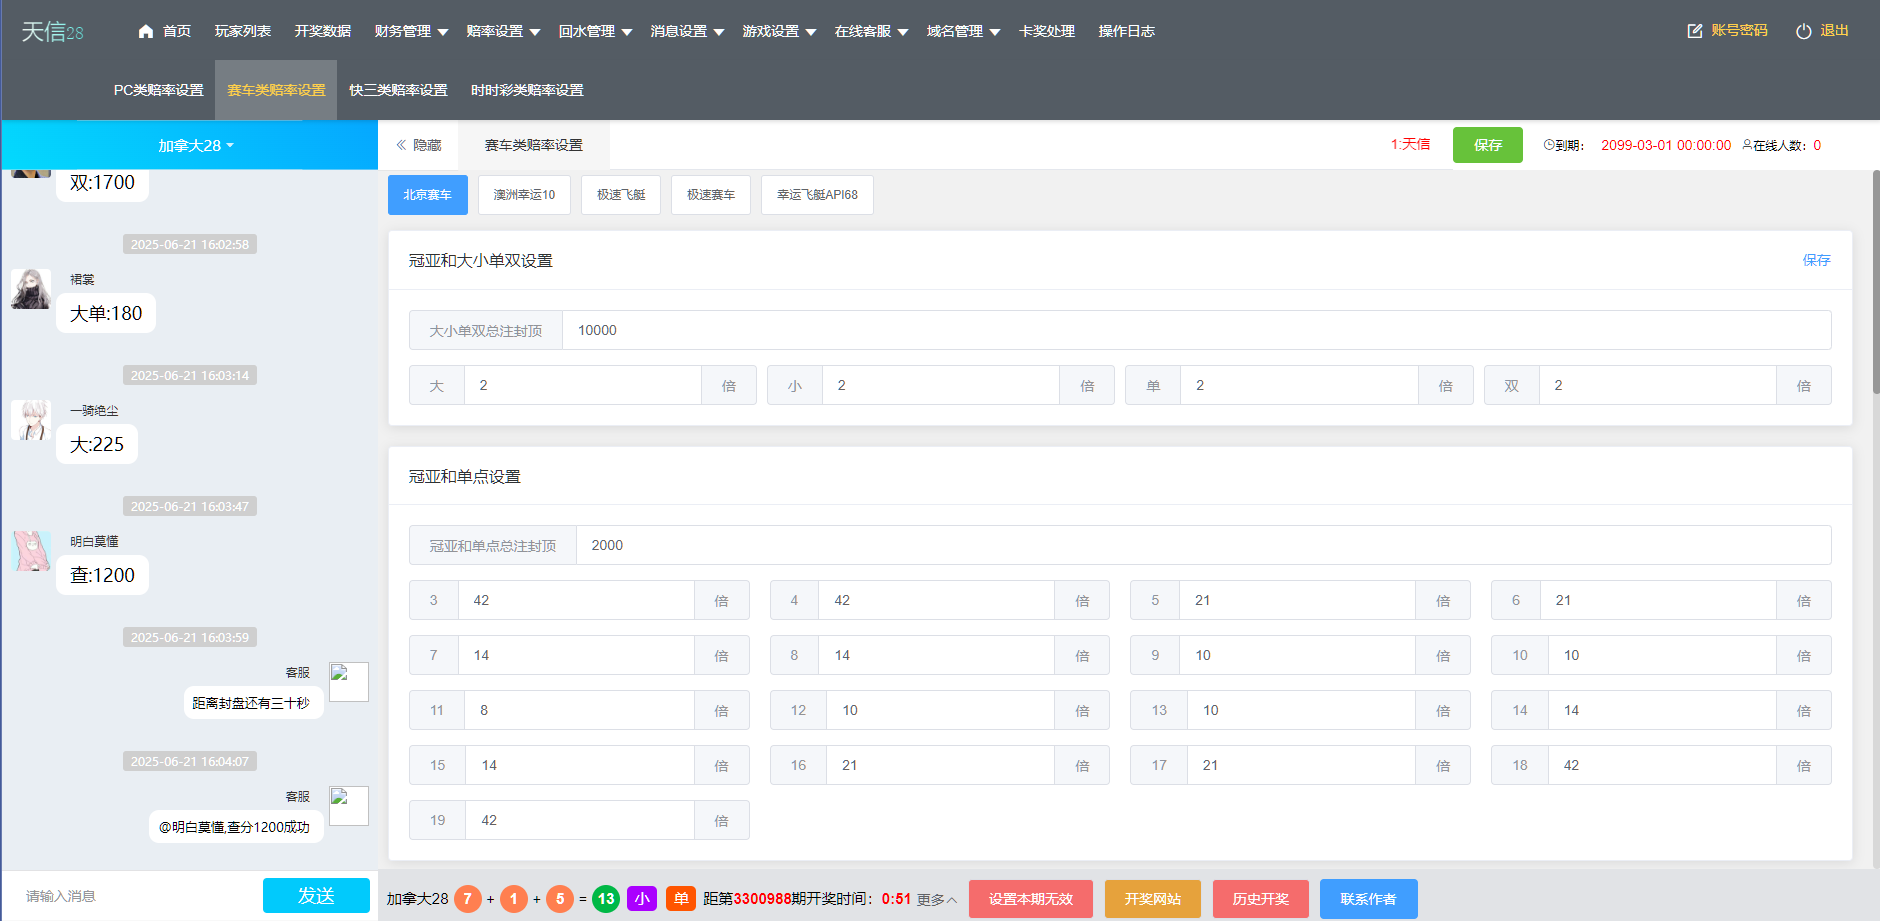
Task: Click the 退出 power icon to log out
Action: (1802, 30)
